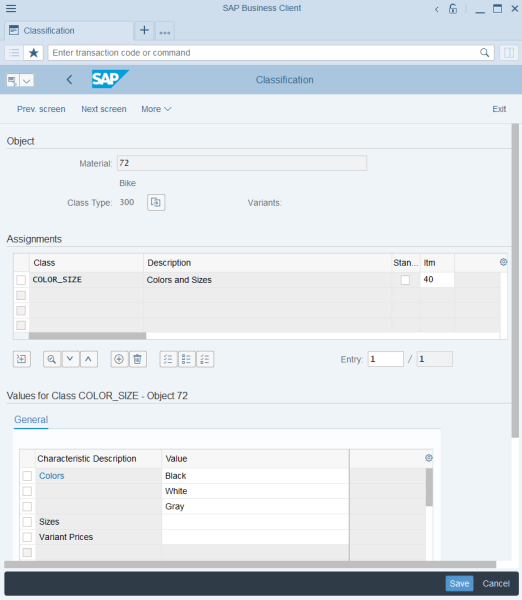Click the characteristics table vertical scrollbar
The image size is (522, 600).
pos(429,487)
